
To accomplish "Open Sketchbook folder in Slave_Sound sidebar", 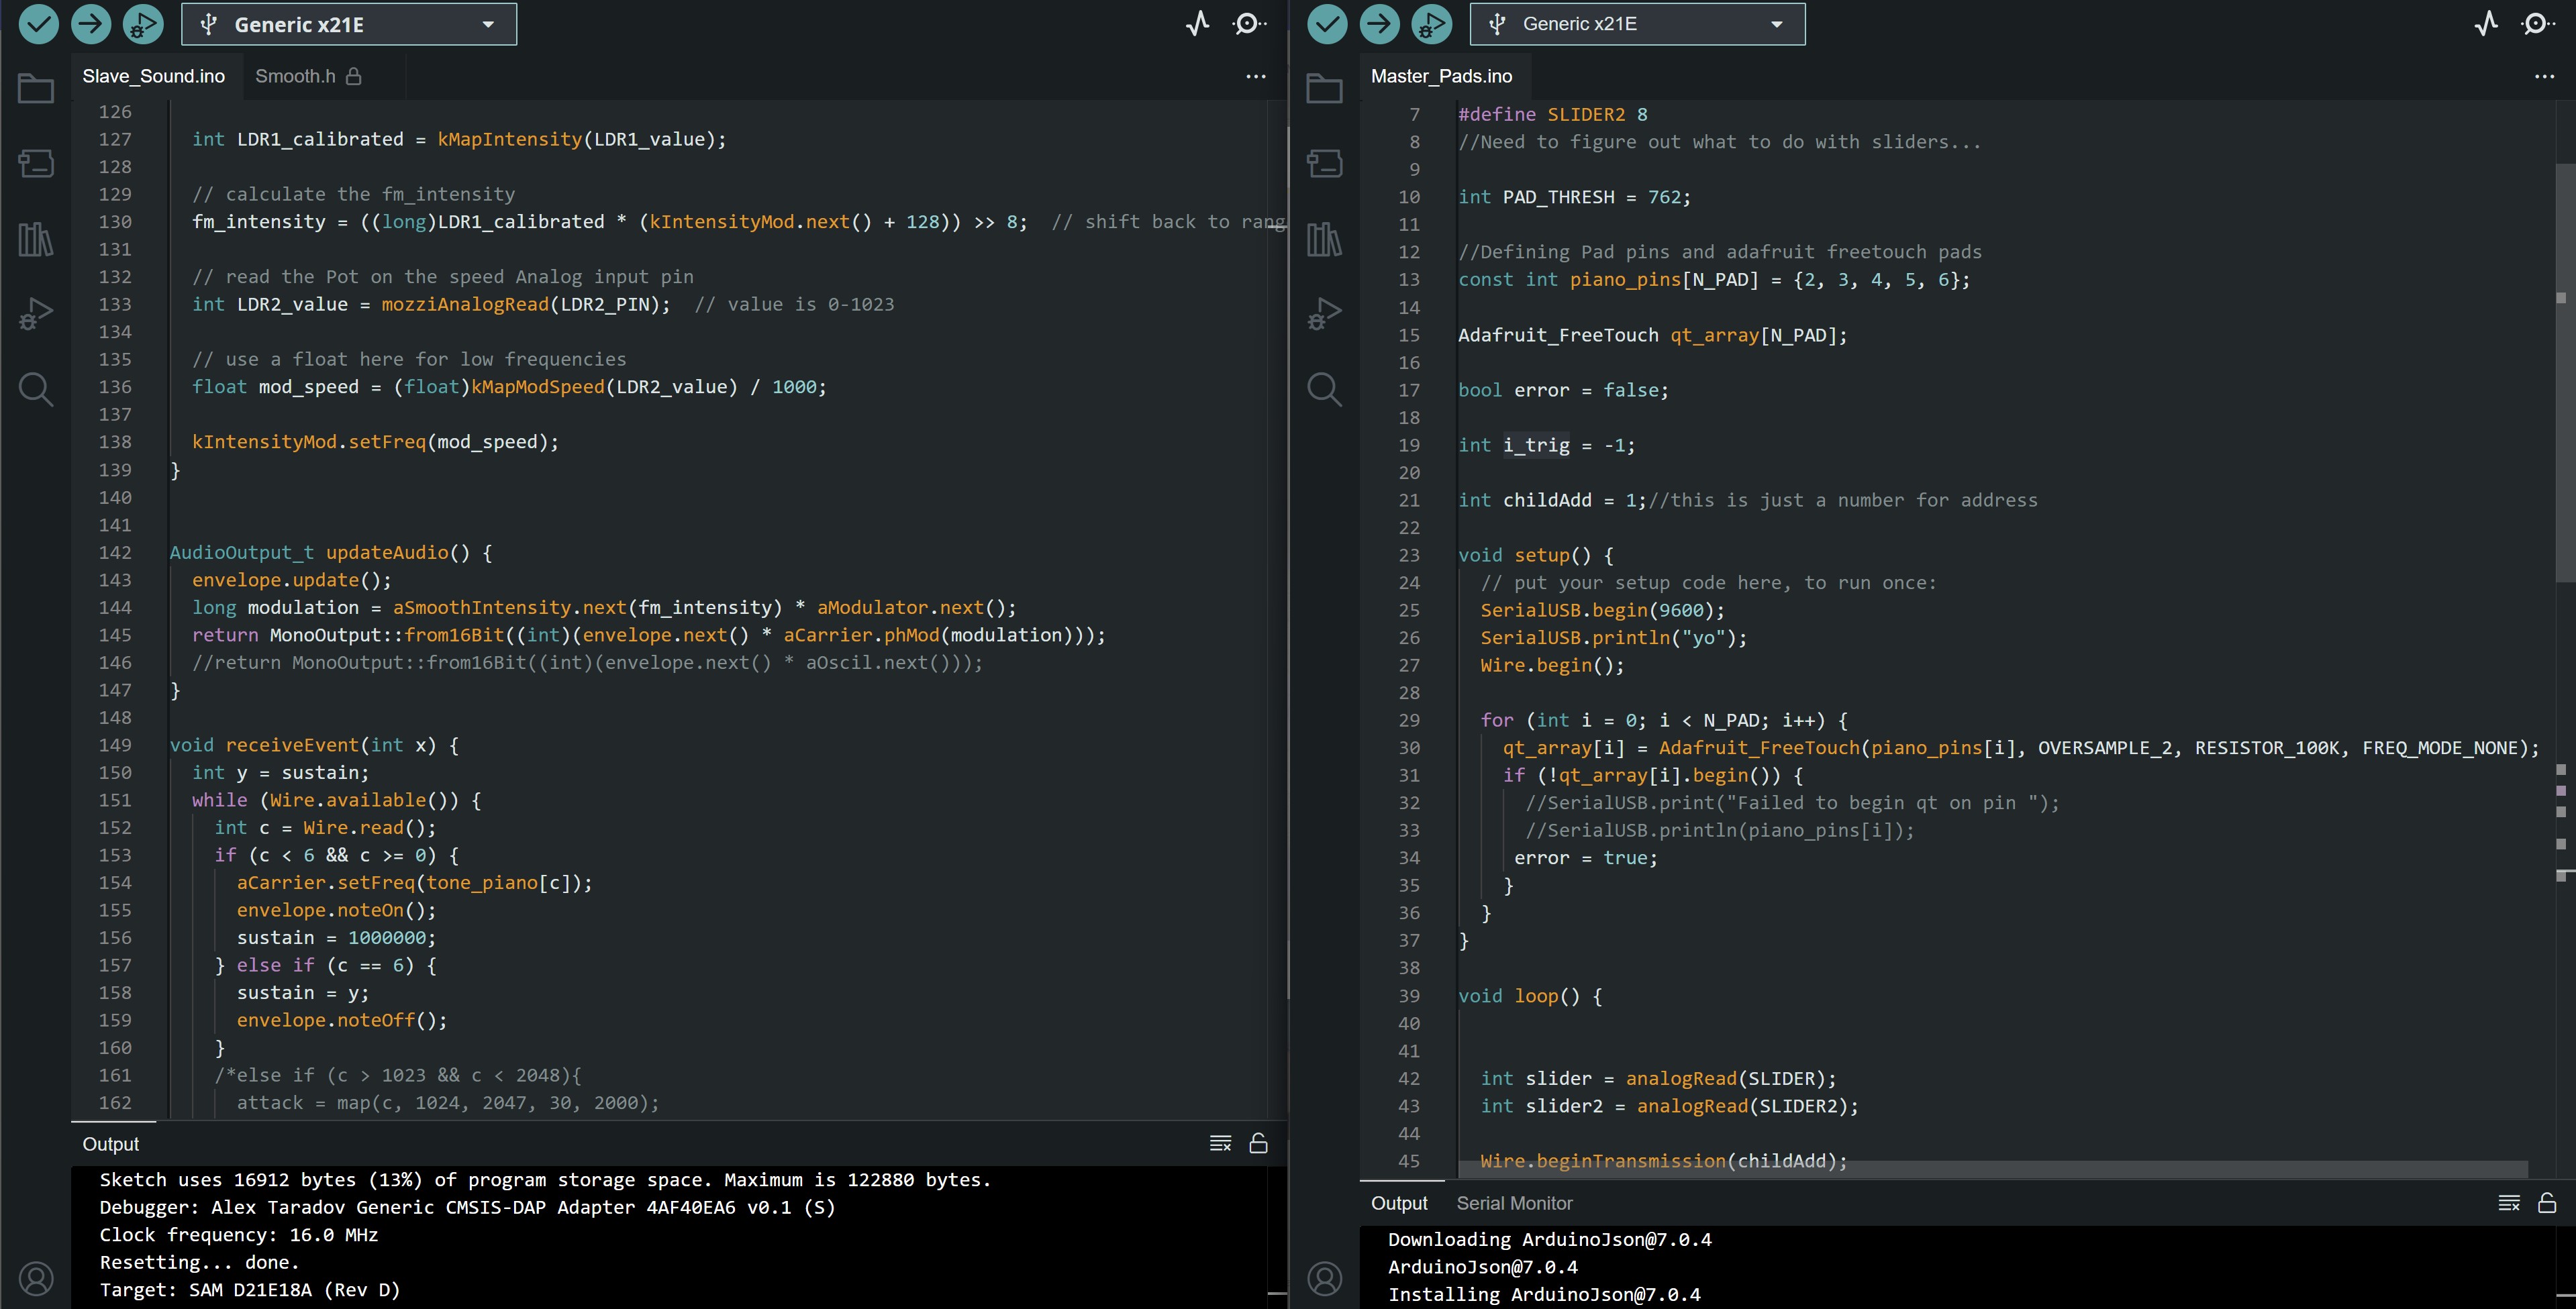I will [x=36, y=89].
